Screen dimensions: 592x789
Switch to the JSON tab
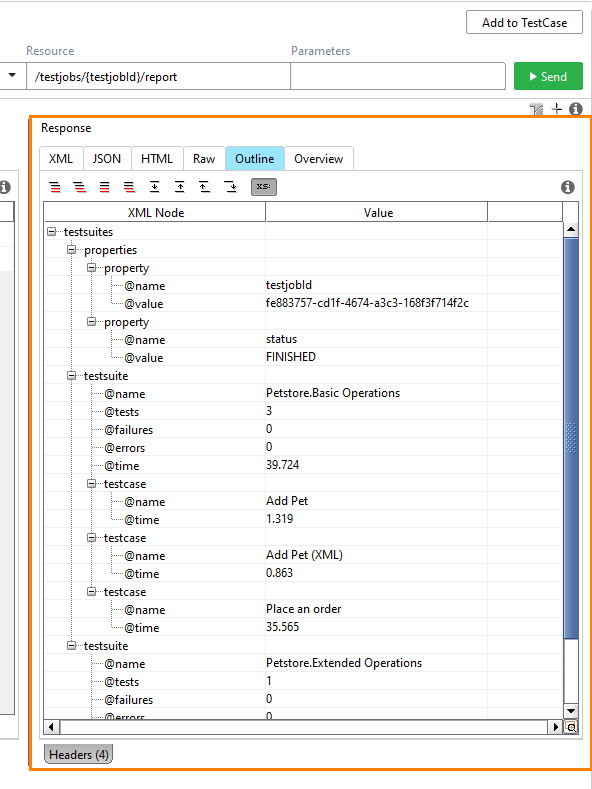click(107, 159)
